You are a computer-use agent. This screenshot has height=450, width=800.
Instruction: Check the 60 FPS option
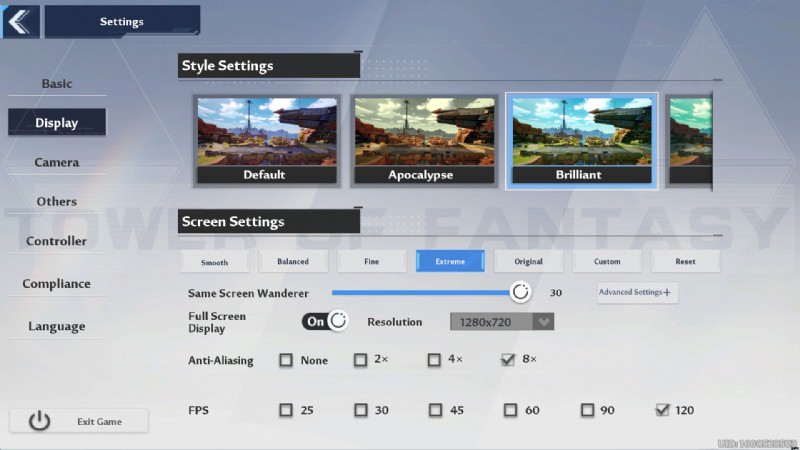[x=510, y=410]
